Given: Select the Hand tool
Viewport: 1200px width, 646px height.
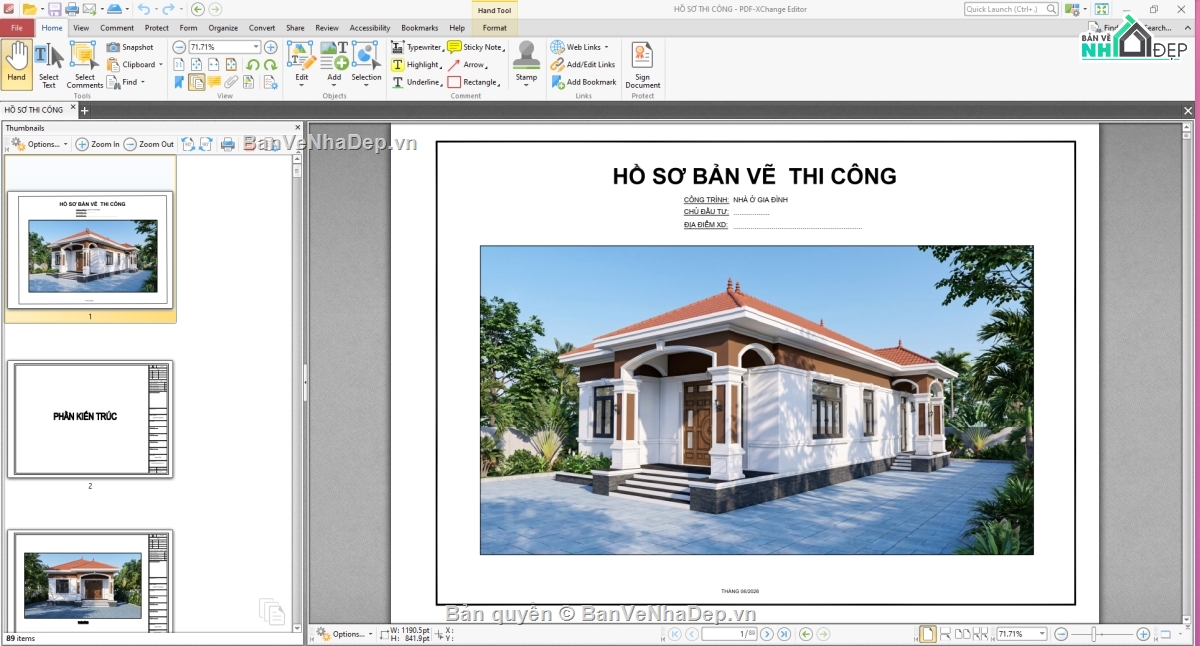Looking at the screenshot, I should (x=16, y=64).
